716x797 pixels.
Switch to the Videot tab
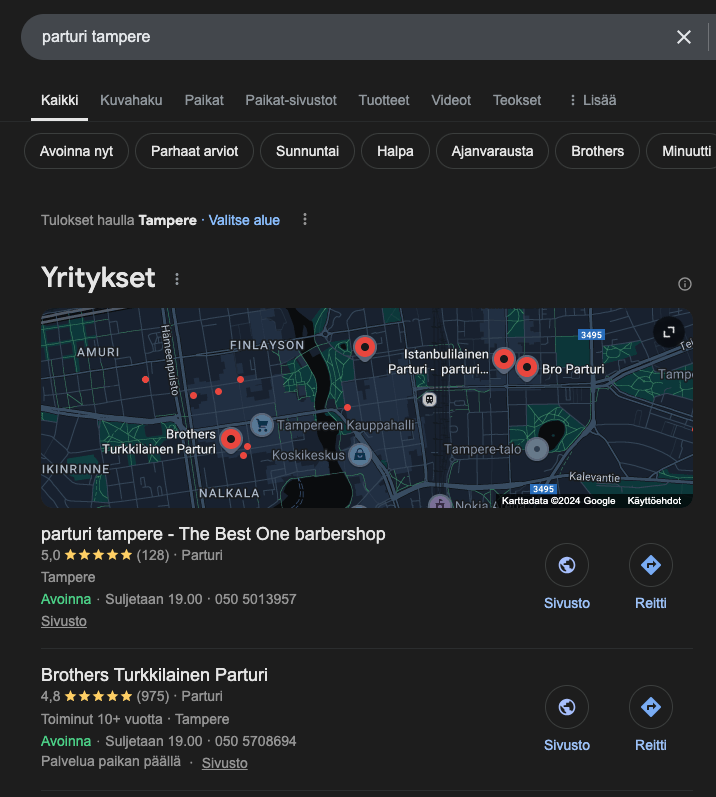(x=451, y=100)
